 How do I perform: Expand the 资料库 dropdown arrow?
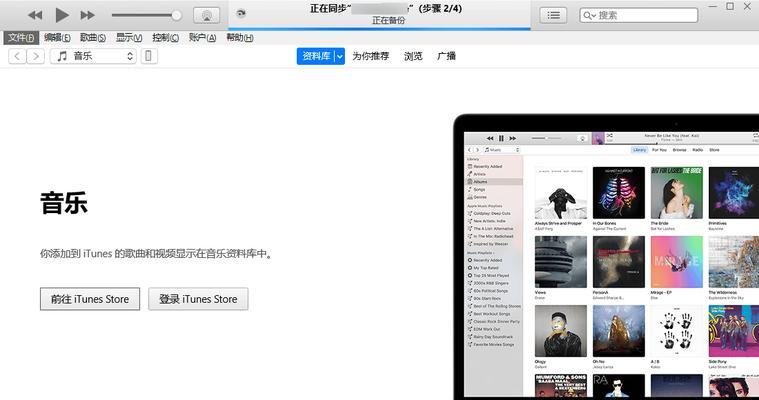340,56
